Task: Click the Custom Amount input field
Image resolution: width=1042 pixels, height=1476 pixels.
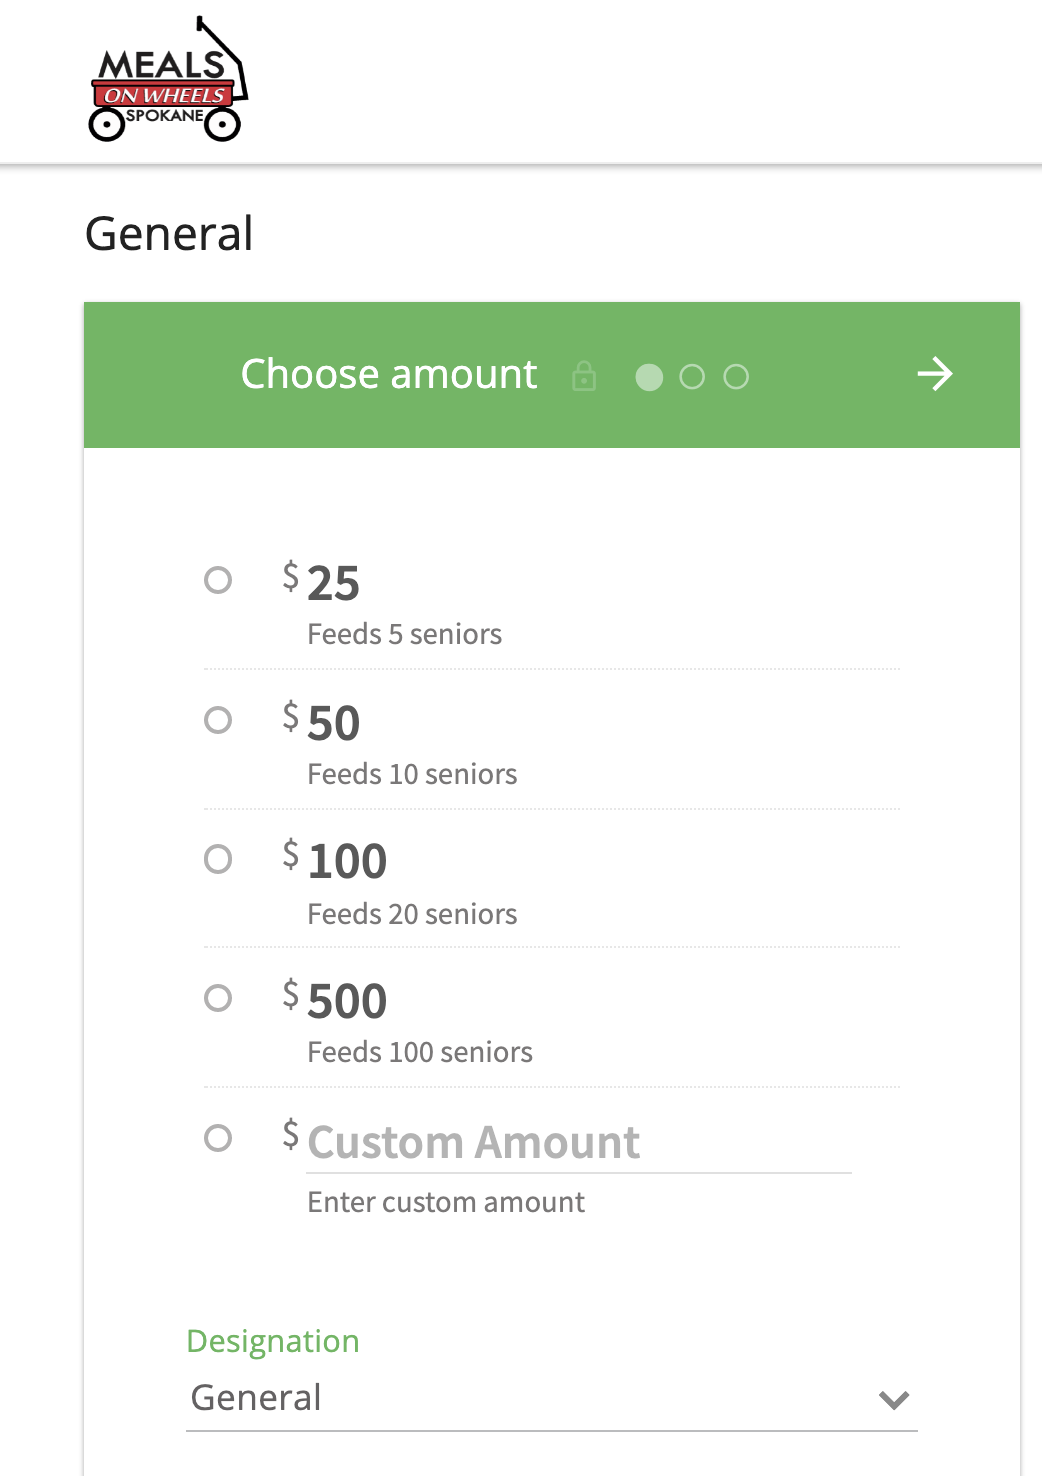Action: click(579, 1143)
